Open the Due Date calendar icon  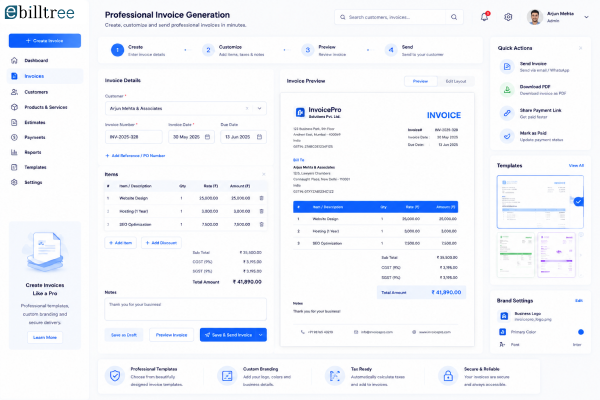259,137
